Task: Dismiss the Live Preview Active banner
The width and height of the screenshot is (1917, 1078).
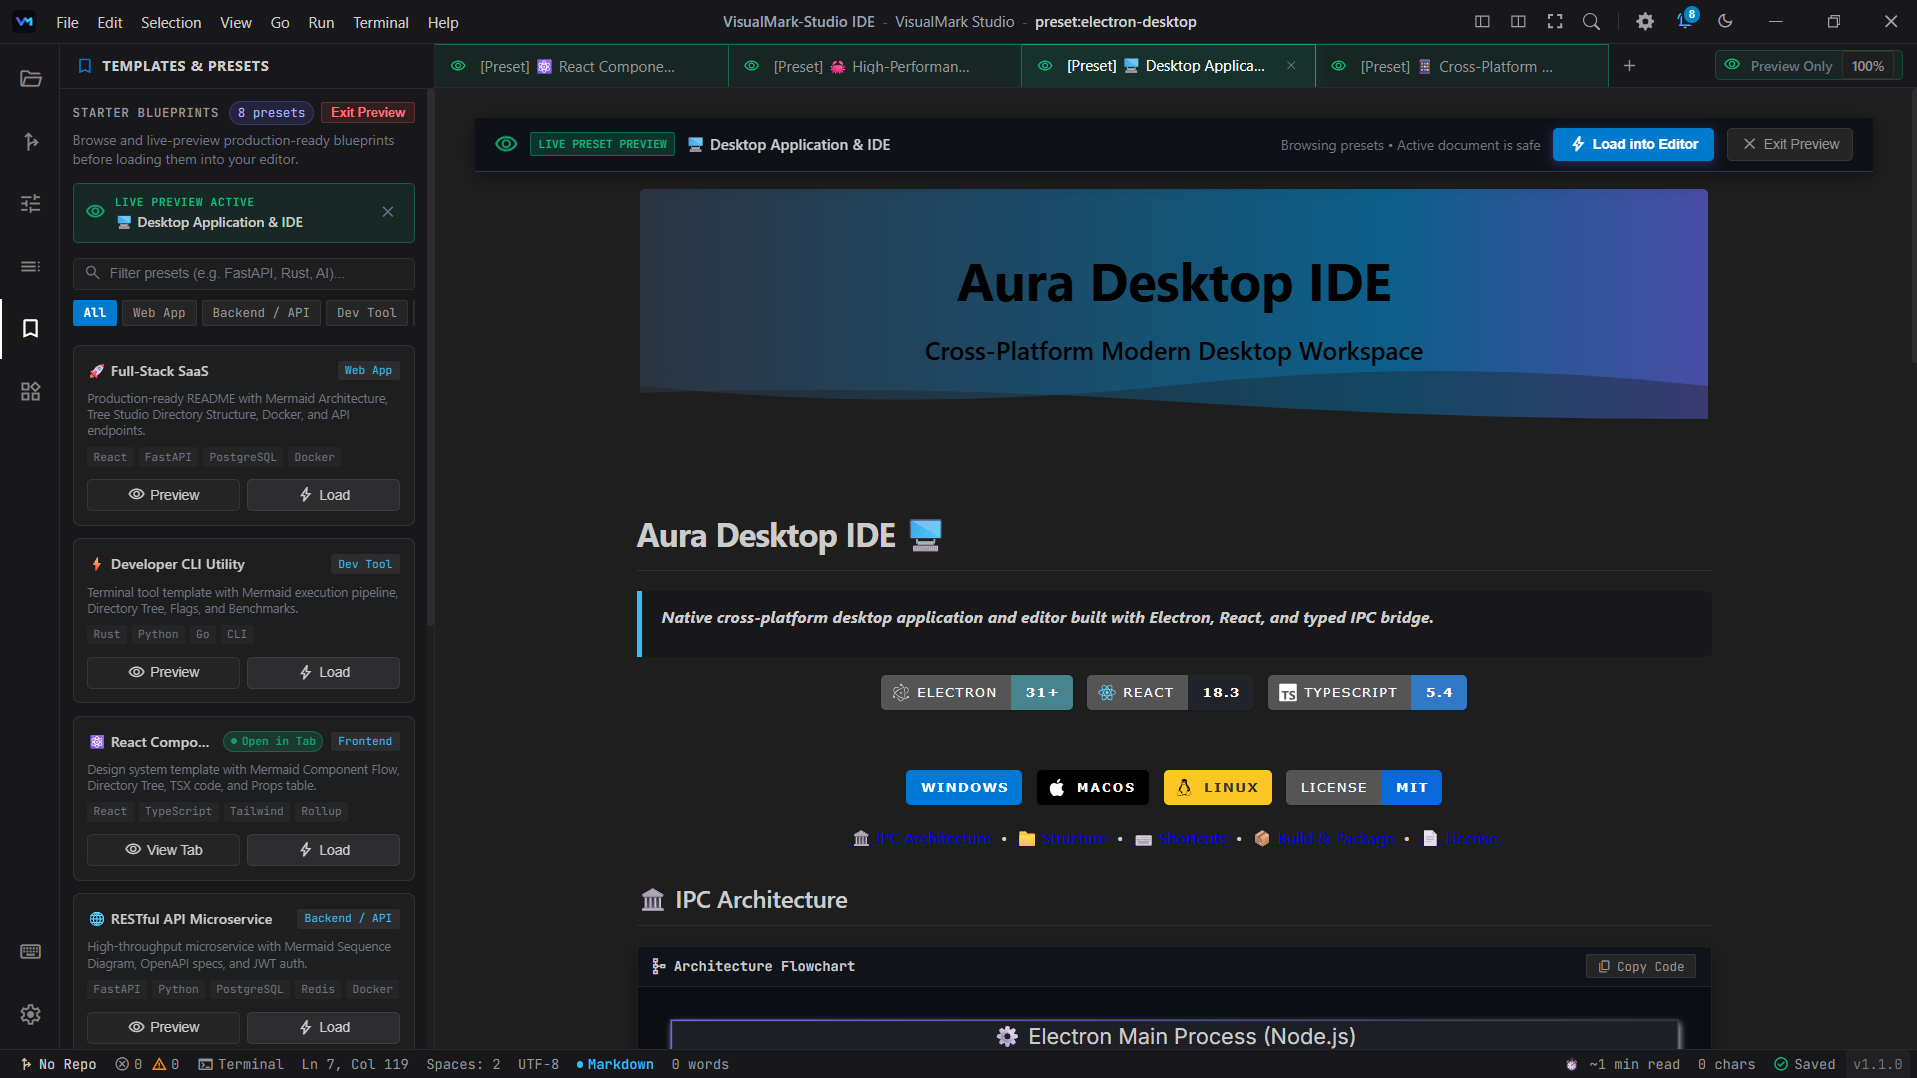Action: click(388, 212)
